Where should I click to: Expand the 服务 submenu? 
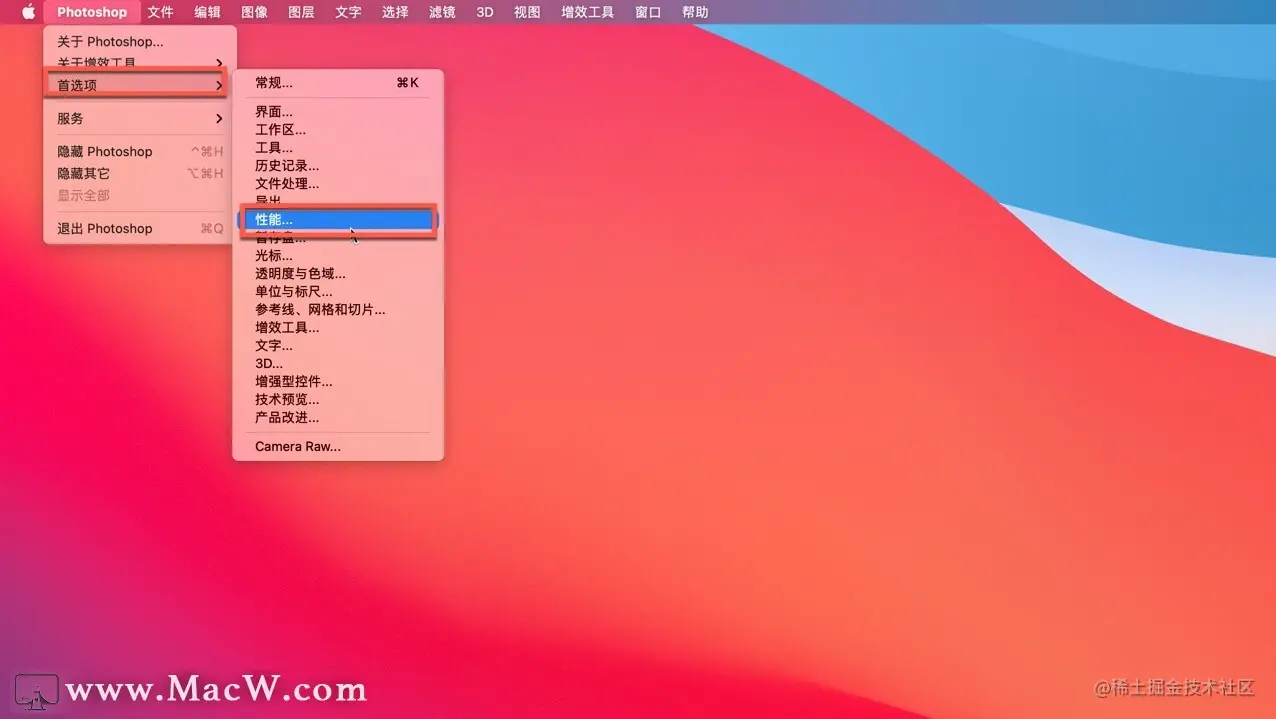tap(140, 118)
